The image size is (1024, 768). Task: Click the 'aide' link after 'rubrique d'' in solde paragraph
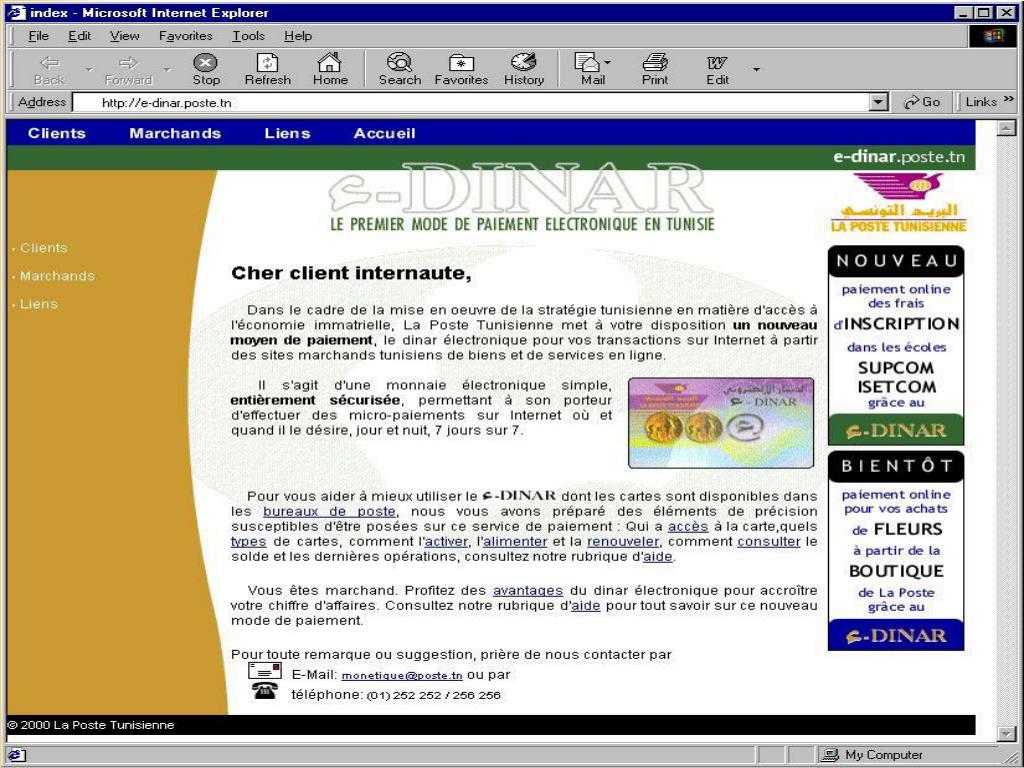(x=658, y=557)
